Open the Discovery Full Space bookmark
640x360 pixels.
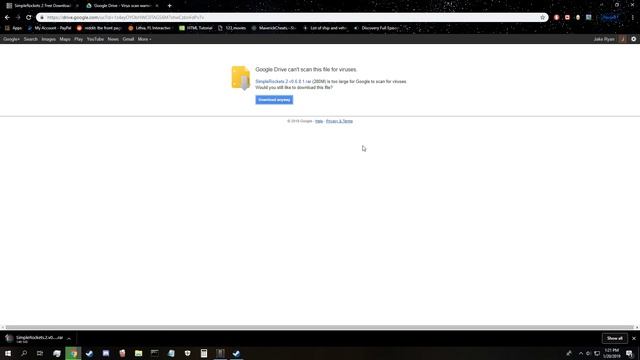(x=376, y=28)
